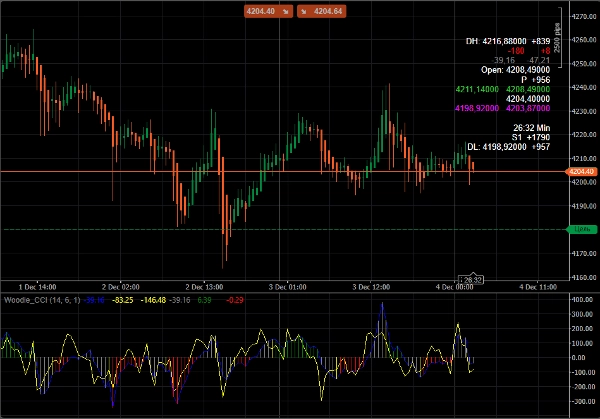Select the orange current price tag 4204.40
The width and height of the screenshot is (600, 419).
[581, 172]
